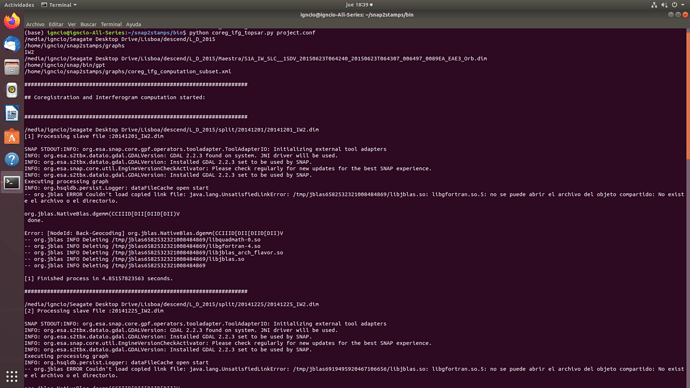Open the Editar menu

56,24
